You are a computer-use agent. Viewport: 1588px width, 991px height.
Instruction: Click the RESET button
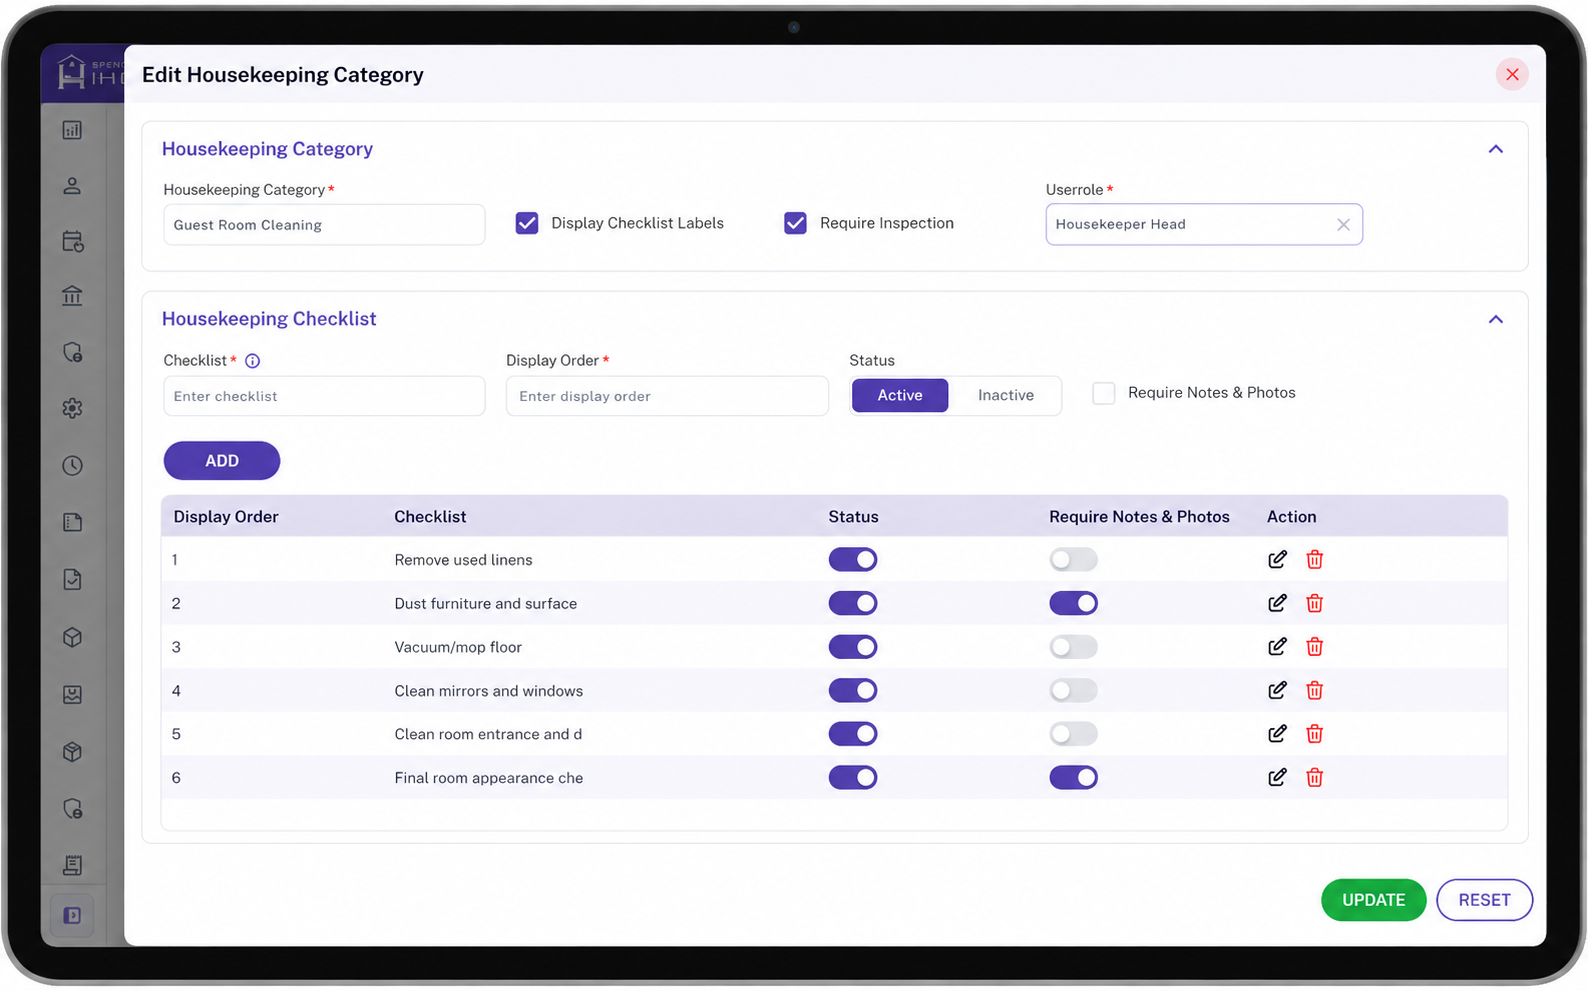tap(1484, 900)
